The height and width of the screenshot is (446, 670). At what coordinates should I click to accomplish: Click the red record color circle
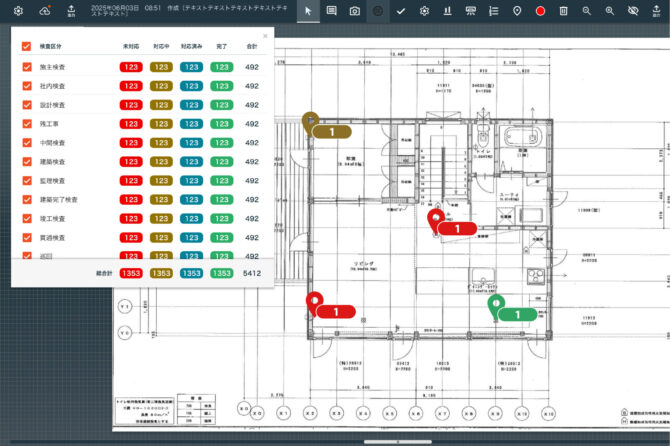[540, 11]
